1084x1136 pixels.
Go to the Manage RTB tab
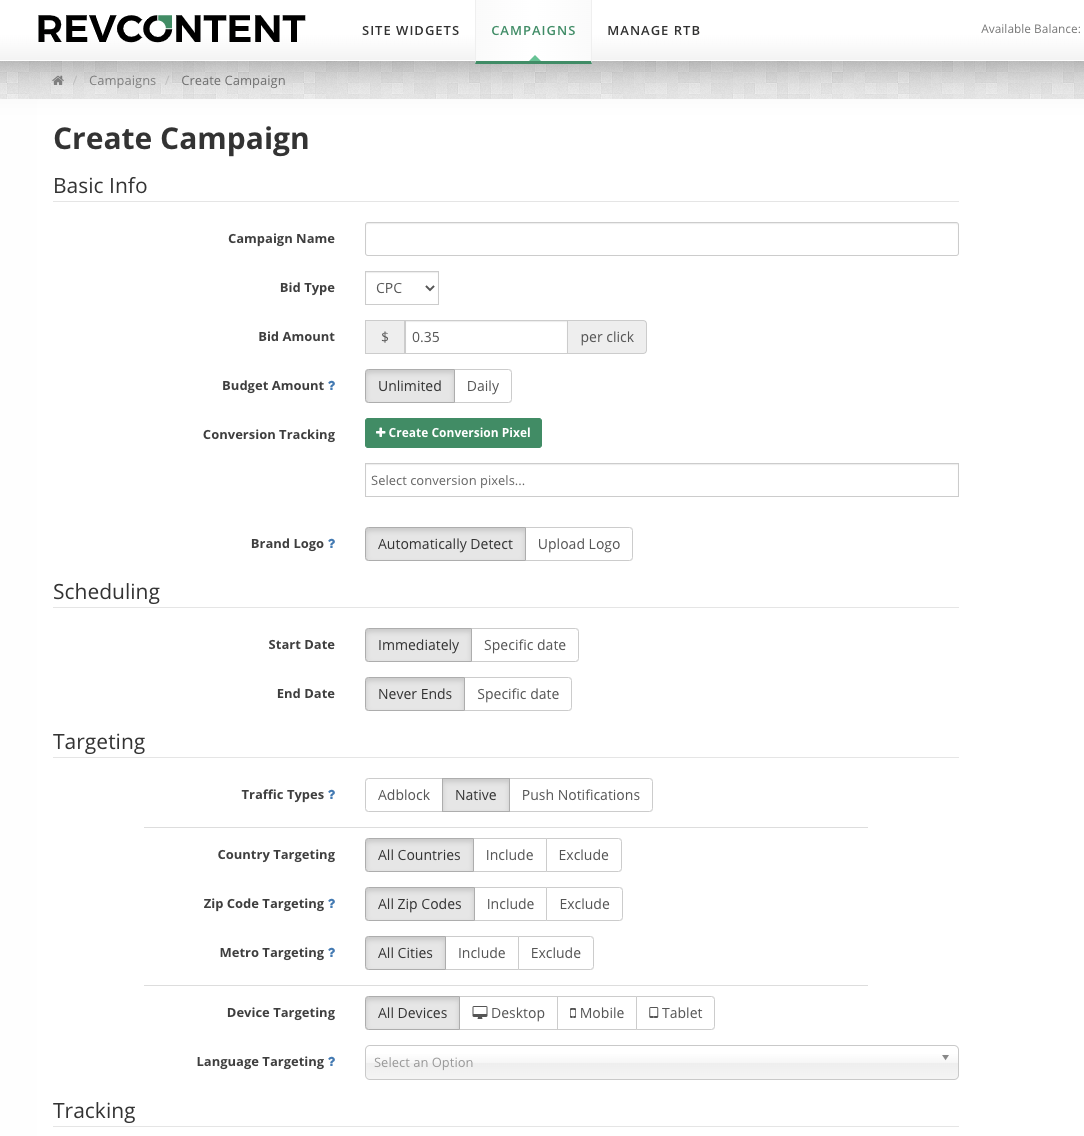tap(653, 30)
